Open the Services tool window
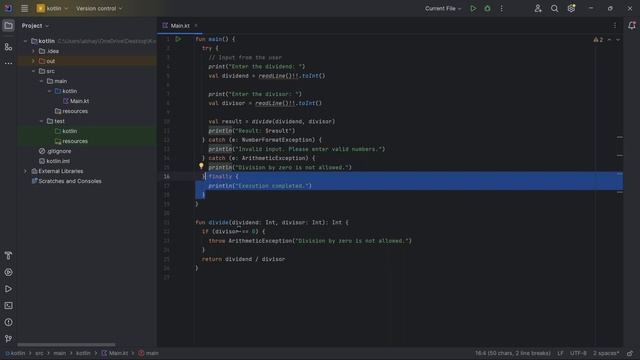The image size is (640, 360). 8,272
